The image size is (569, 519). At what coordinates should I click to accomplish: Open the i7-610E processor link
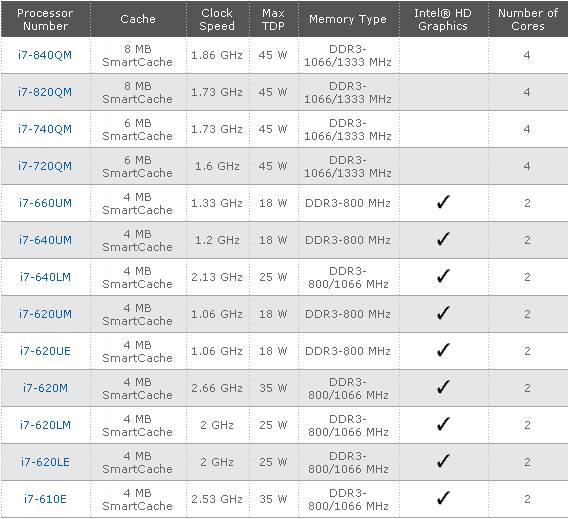tap(45, 499)
